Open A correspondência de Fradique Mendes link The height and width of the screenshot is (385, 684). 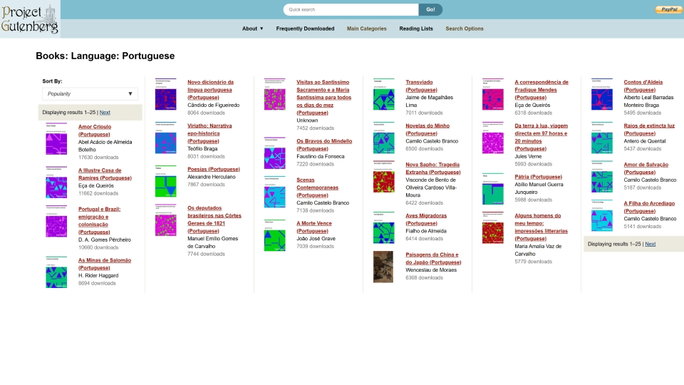[541, 90]
